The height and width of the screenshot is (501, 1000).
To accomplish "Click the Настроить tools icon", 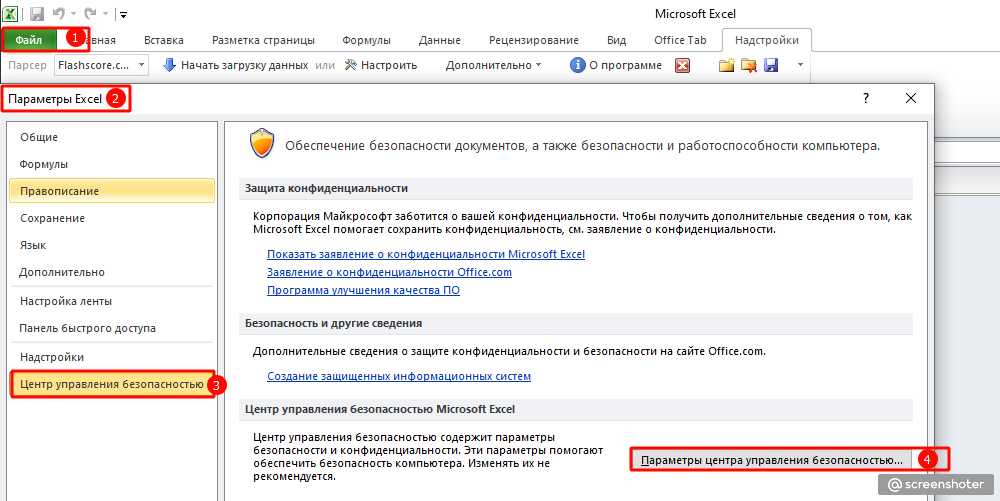I will point(351,65).
